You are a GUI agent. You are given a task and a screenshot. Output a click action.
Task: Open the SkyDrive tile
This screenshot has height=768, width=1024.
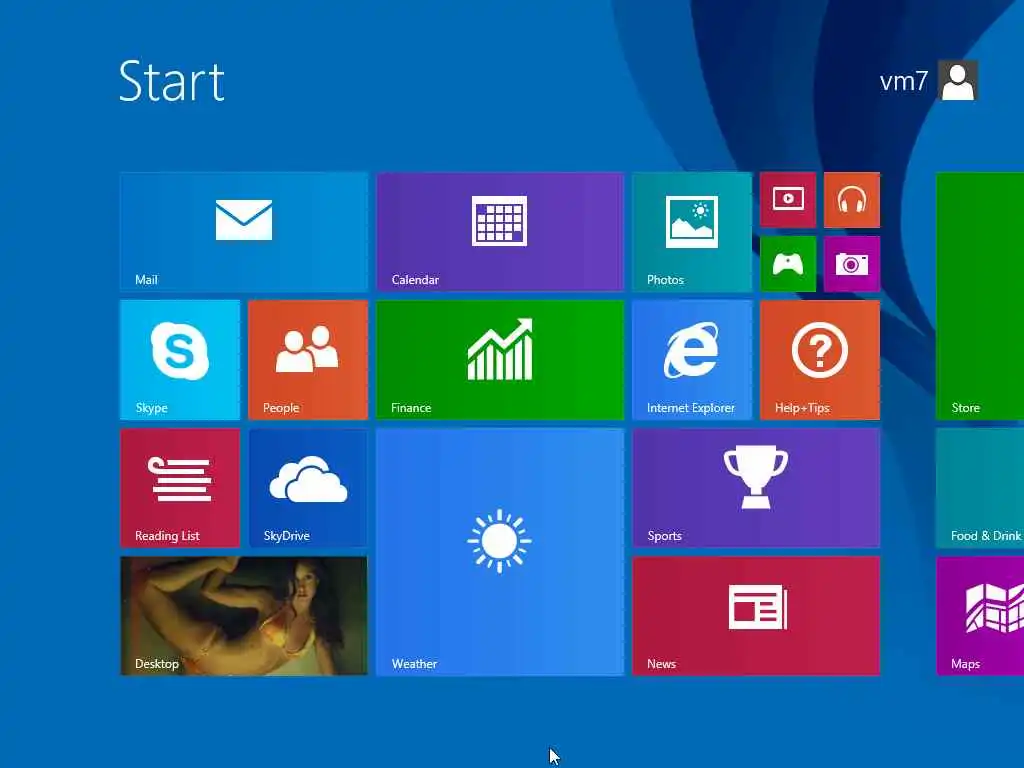tap(308, 488)
